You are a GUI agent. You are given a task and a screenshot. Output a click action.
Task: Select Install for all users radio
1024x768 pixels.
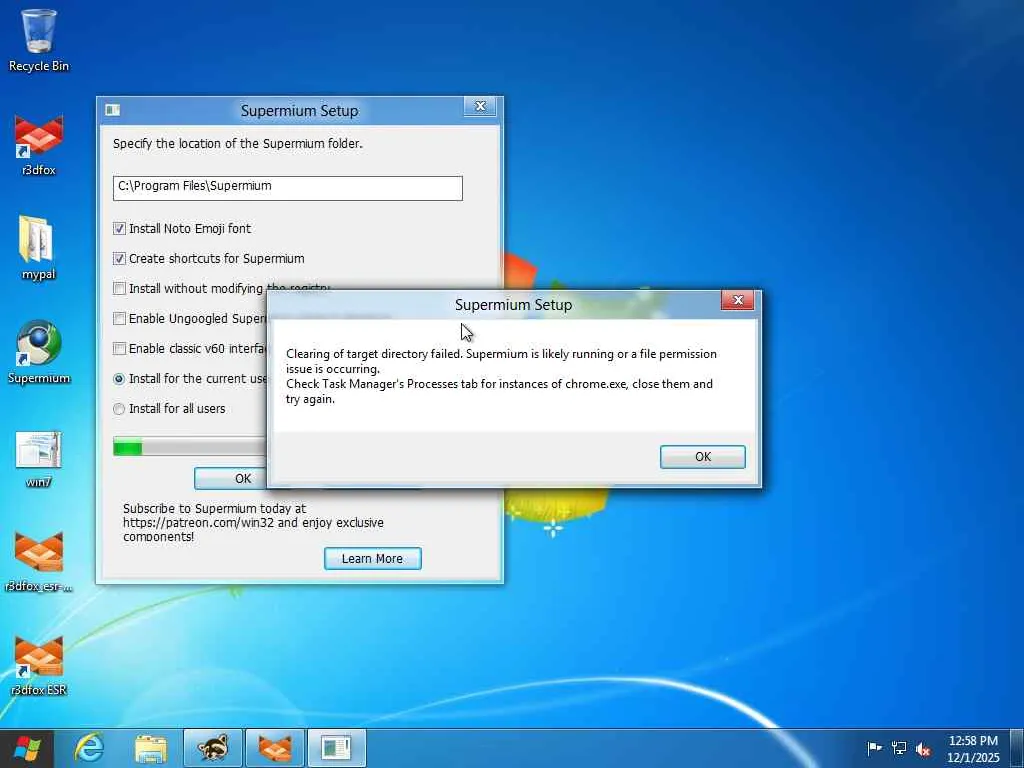coord(119,409)
